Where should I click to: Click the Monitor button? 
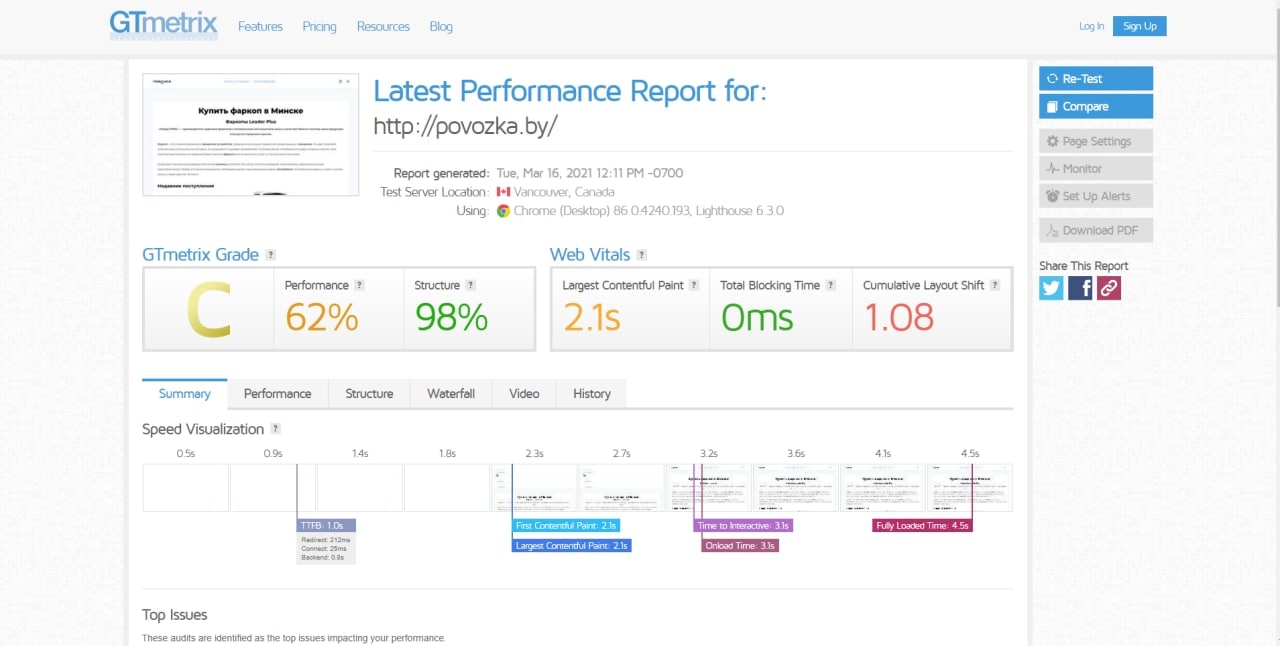click(x=1096, y=168)
